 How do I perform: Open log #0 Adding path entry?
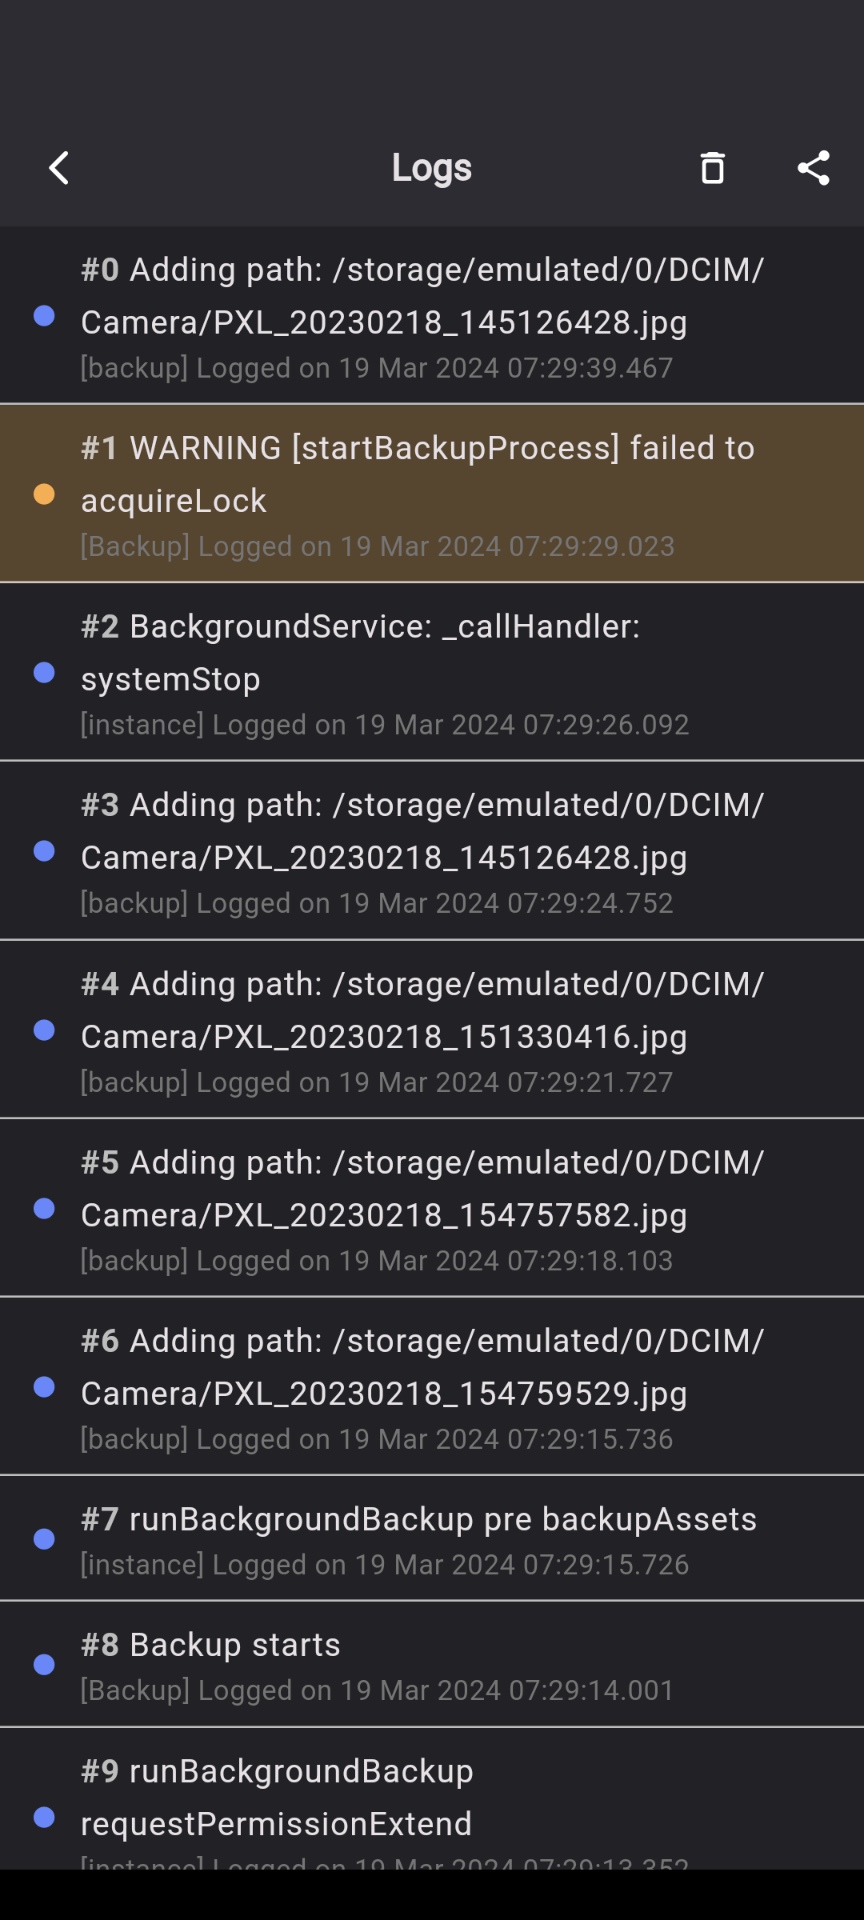coord(430,316)
